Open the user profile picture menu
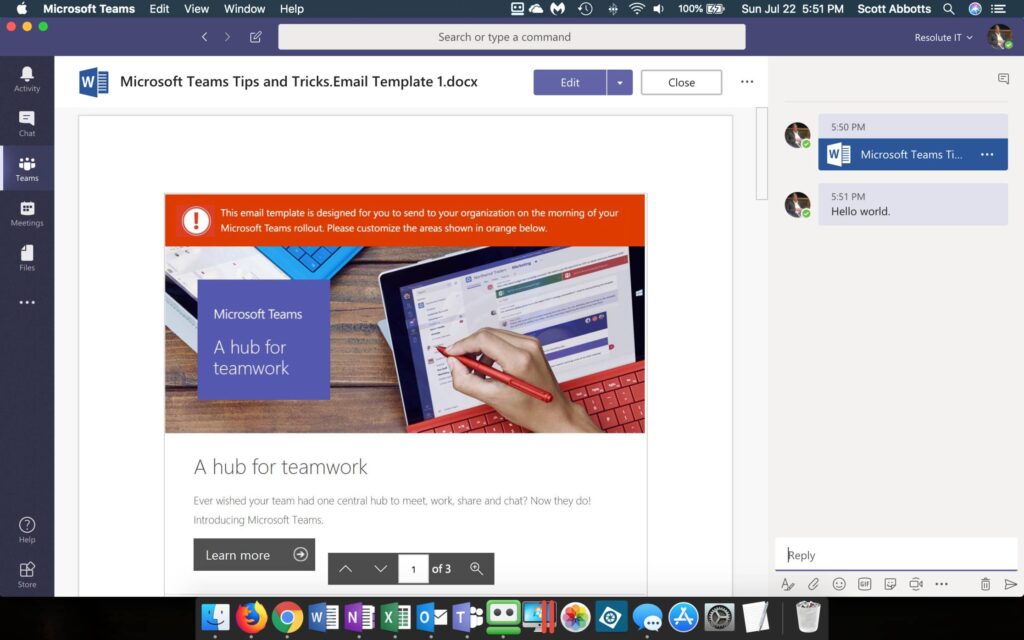Screen dimensions: 1024x640 (999, 37)
